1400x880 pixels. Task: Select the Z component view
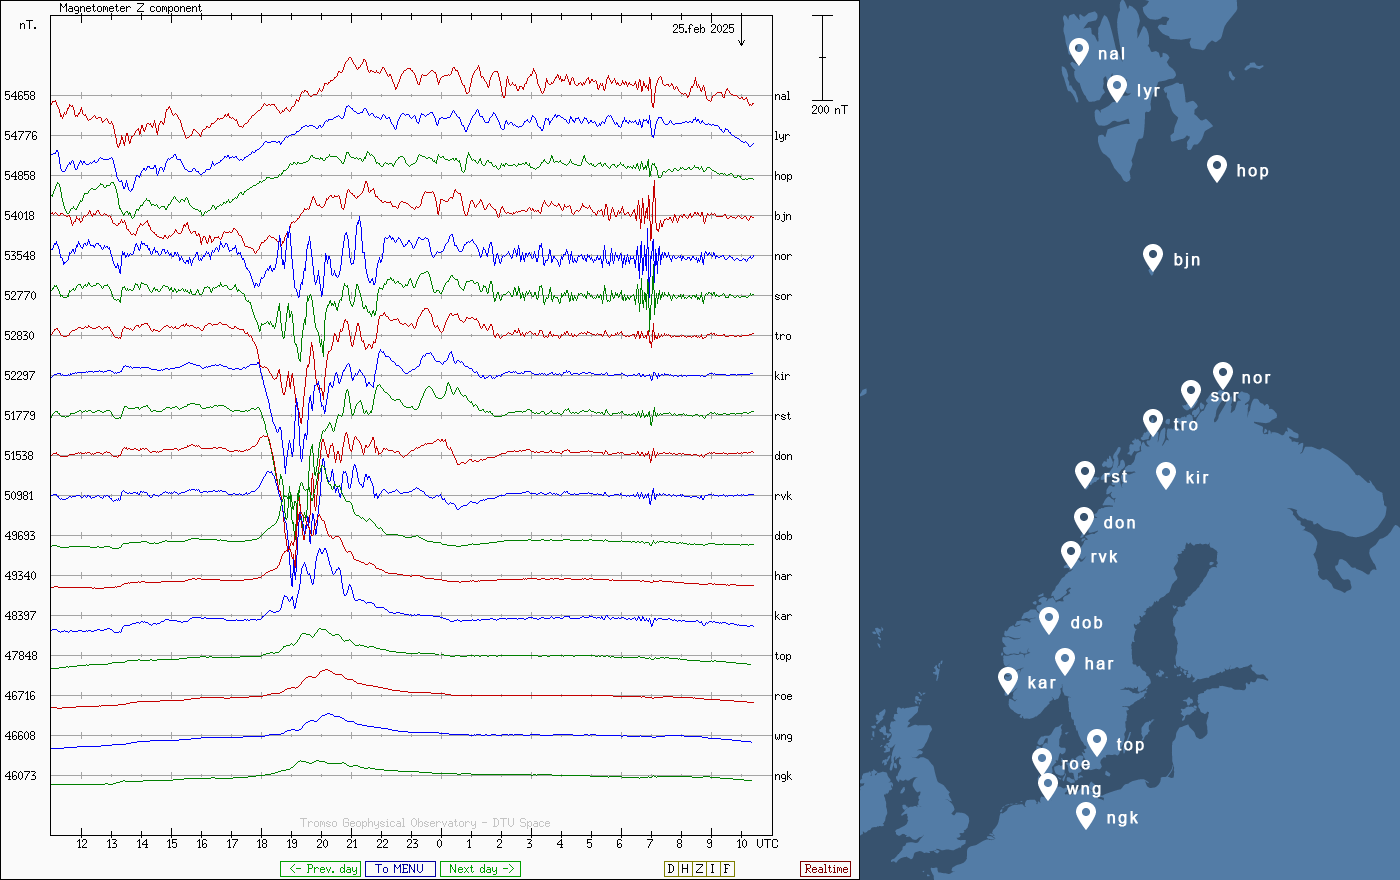699,869
